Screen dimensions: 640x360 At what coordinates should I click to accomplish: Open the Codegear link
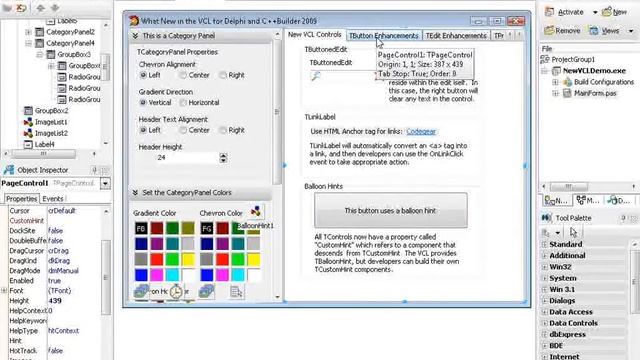tap(421, 131)
